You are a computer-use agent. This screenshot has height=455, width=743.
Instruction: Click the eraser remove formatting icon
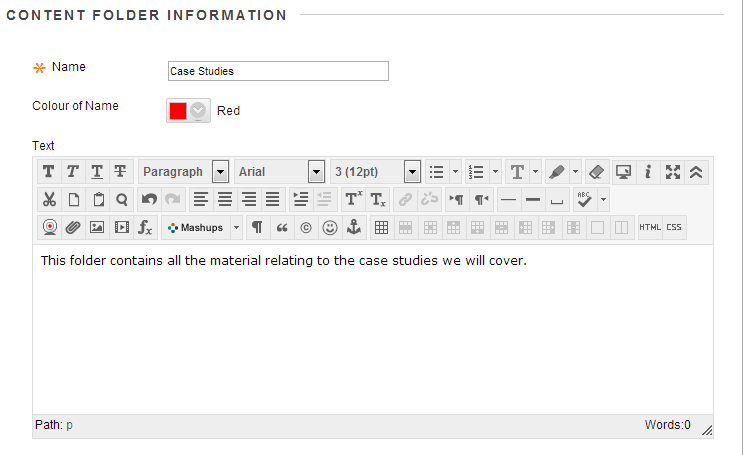coord(596,172)
